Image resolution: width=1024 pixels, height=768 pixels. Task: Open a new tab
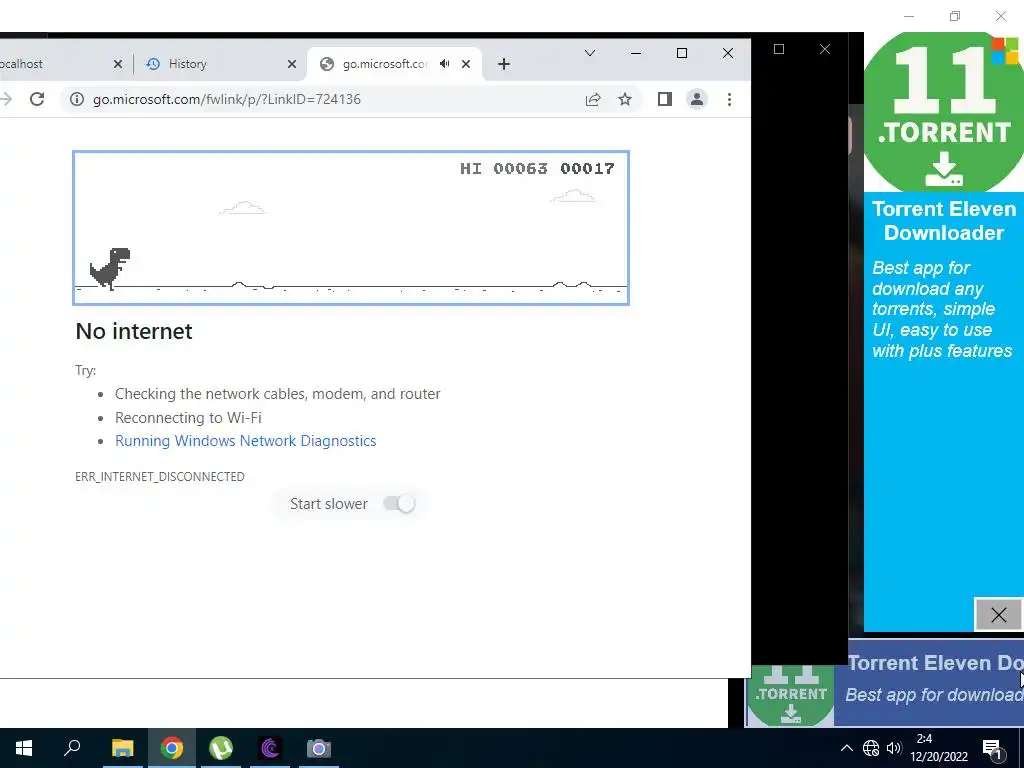click(x=504, y=64)
